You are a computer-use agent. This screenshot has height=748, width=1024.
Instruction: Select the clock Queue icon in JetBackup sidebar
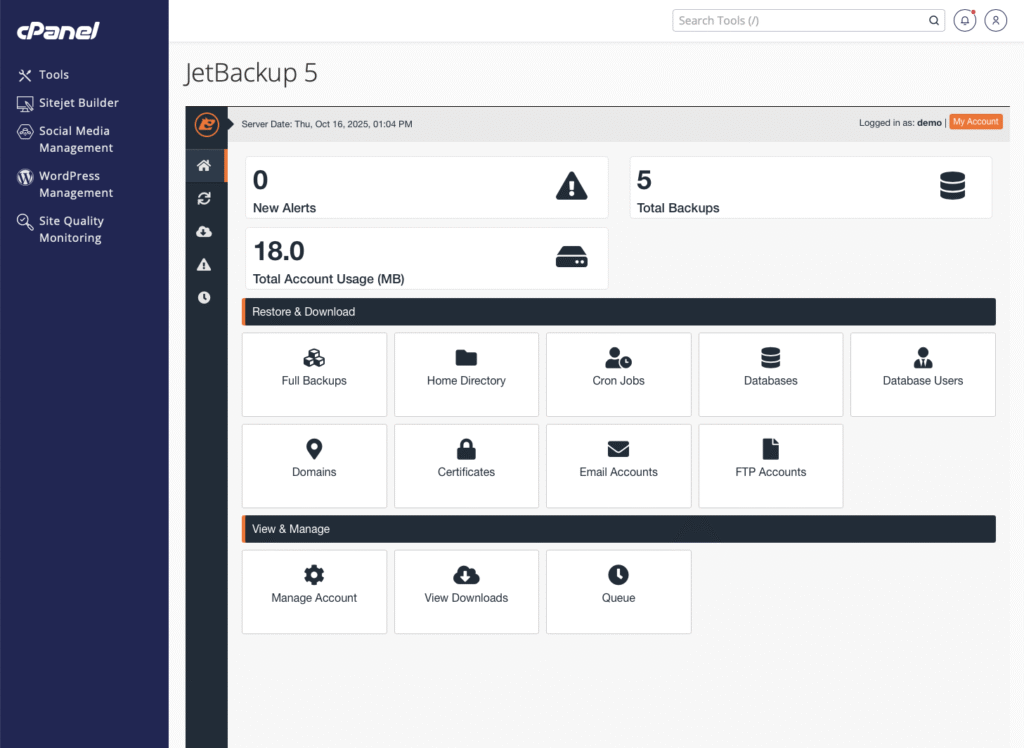click(x=205, y=297)
